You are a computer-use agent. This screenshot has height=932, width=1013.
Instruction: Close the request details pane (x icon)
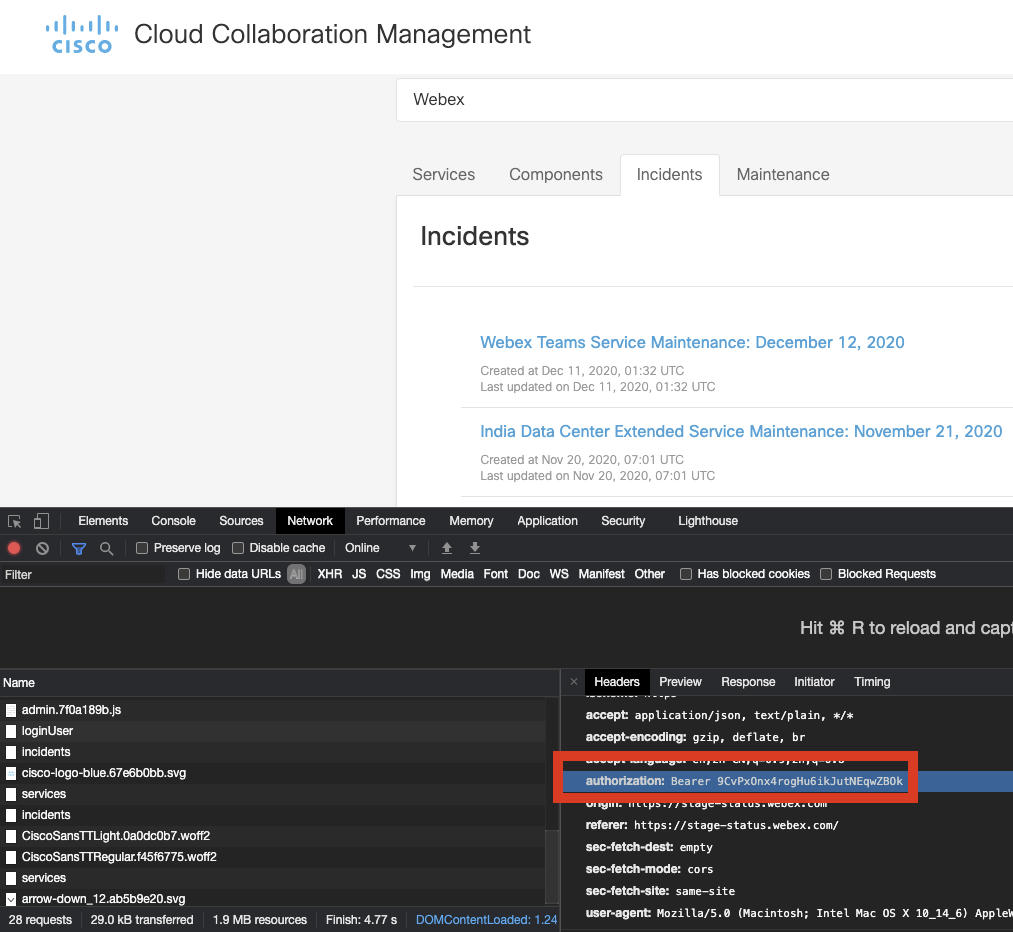[x=574, y=682]
